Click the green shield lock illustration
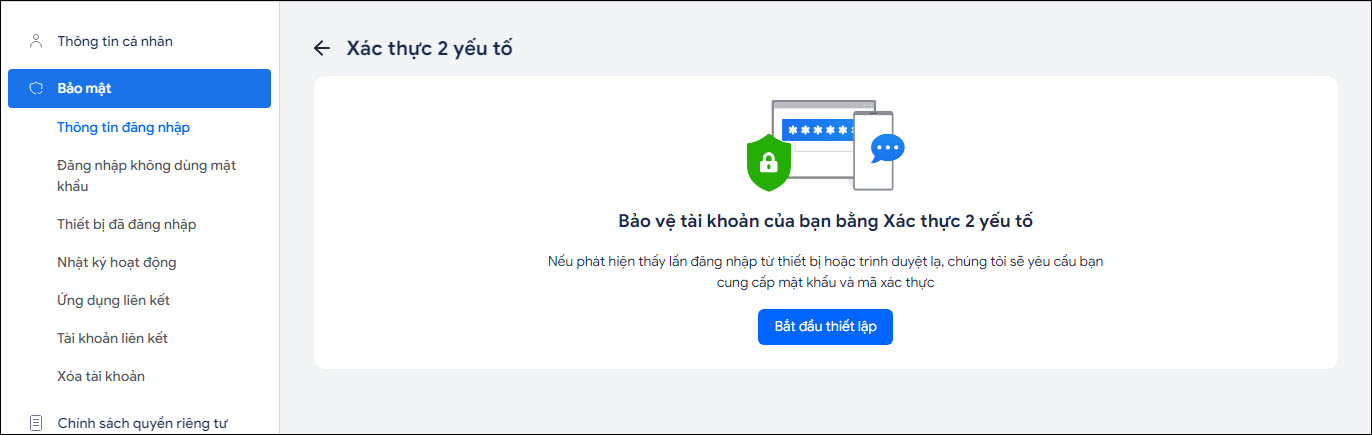Screen dimensions: 1372x435 (x=769, y=164)
